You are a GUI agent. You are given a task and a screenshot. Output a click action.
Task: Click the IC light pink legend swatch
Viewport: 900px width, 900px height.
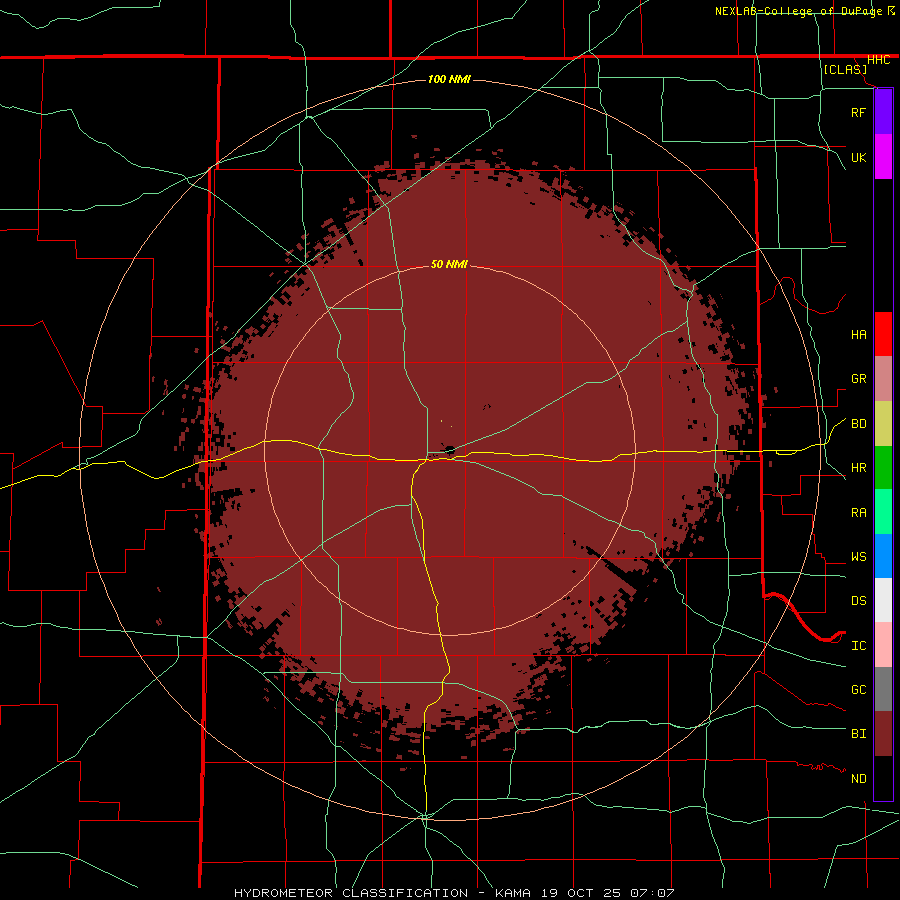883,645
